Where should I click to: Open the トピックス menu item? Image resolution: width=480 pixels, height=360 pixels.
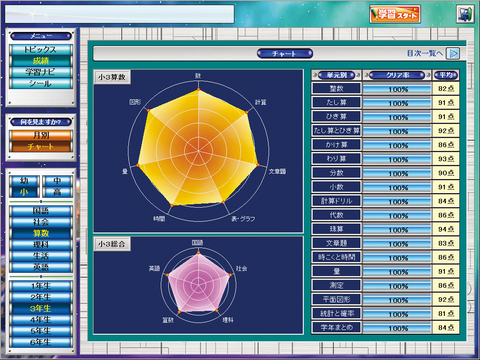[41, 50]
